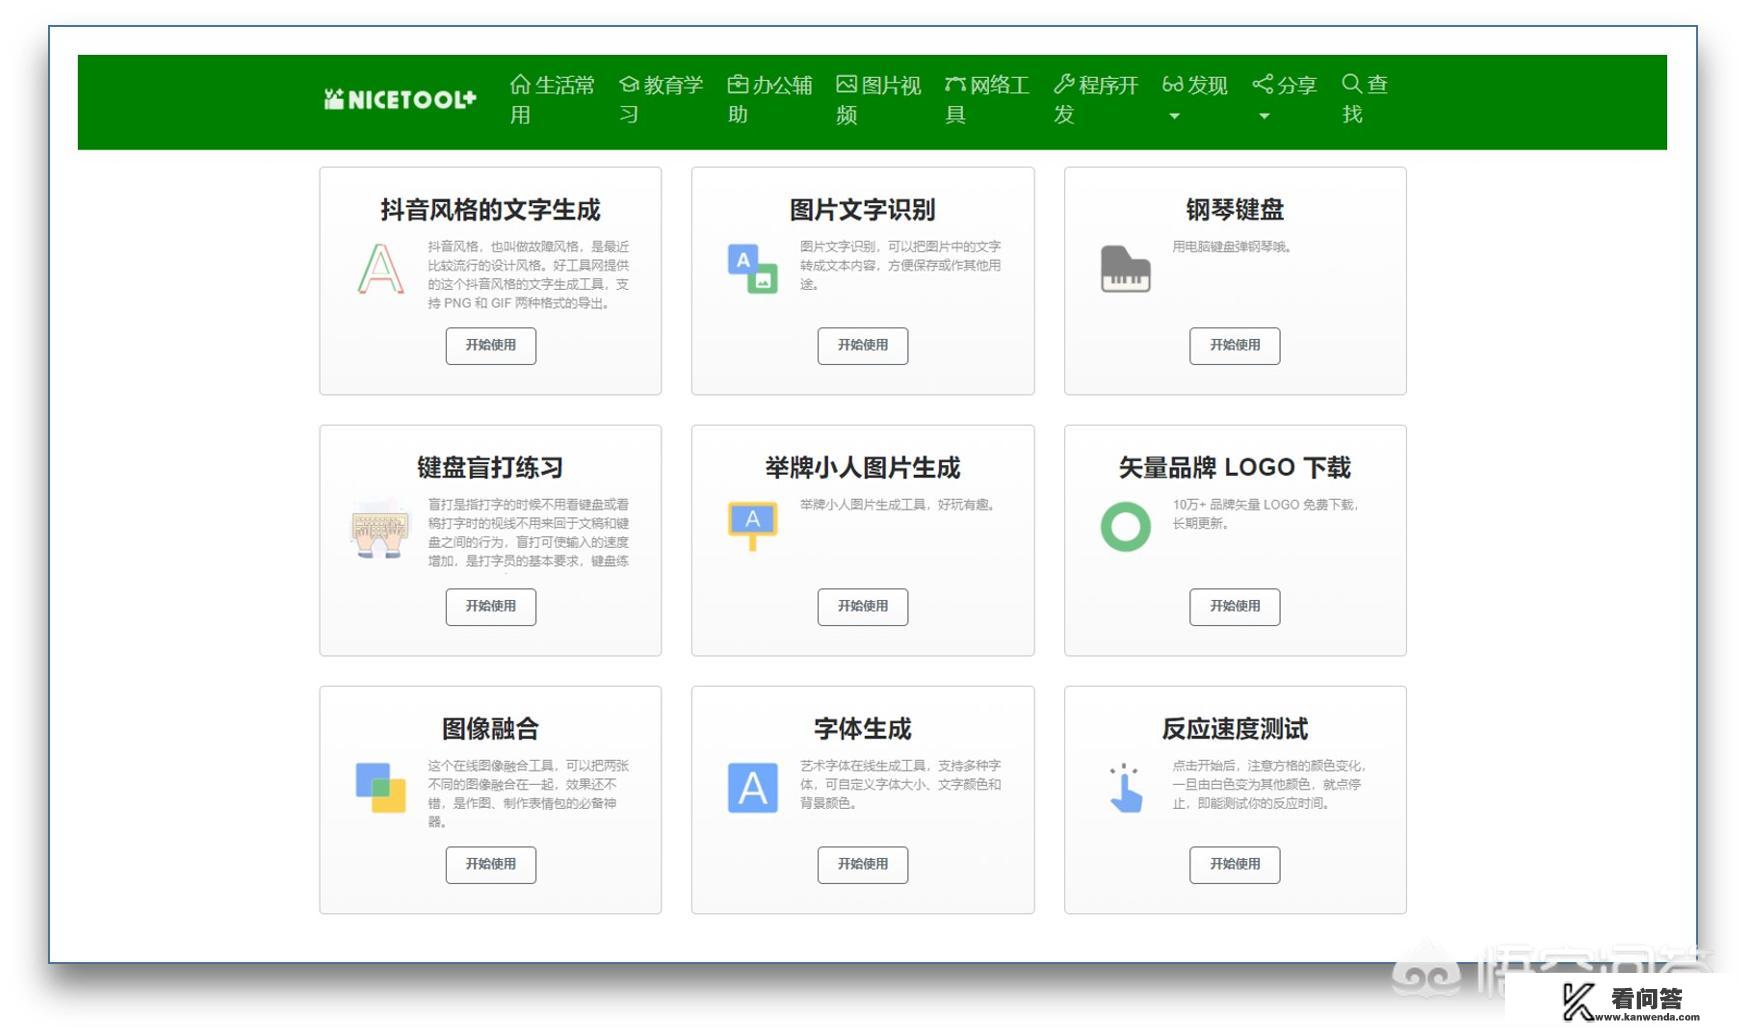Screen dimensions: 1746x1035
Task: Click the typing hands keyboard icon
Action: pos(380,528)
